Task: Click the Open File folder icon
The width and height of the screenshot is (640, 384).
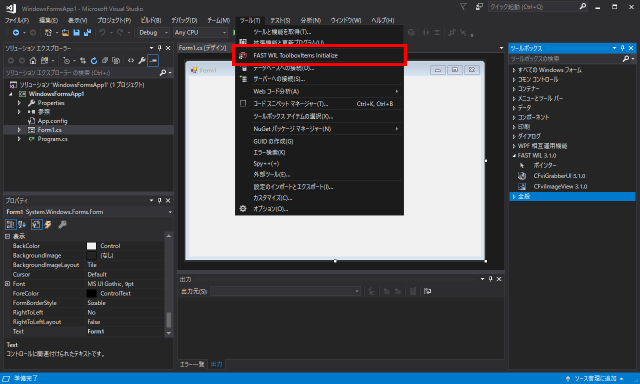Action: (x=65, y=32)
